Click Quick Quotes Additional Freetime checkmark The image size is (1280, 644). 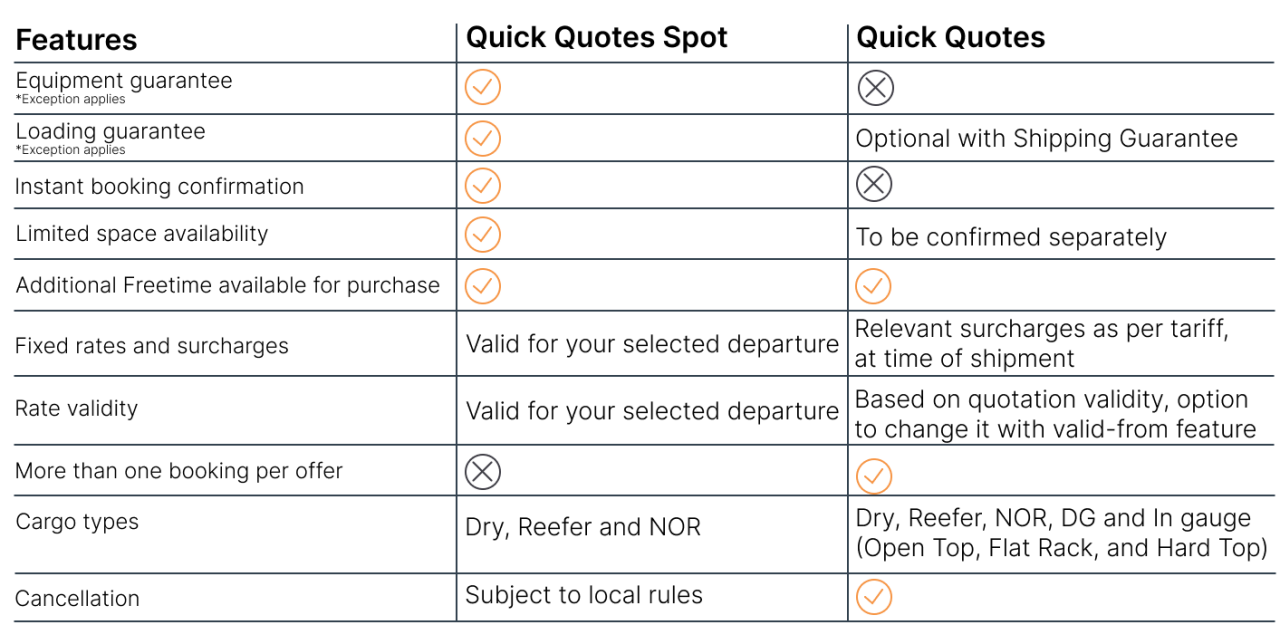pos(873,286)
